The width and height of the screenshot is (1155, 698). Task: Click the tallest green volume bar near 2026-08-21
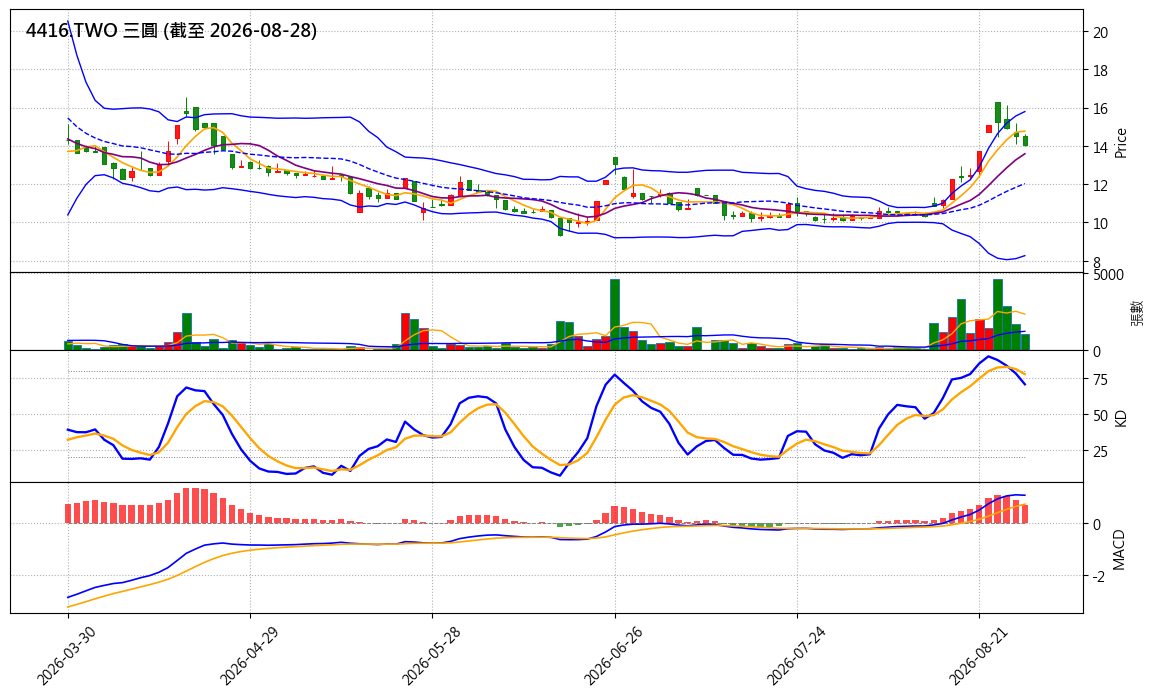(997, 314)
